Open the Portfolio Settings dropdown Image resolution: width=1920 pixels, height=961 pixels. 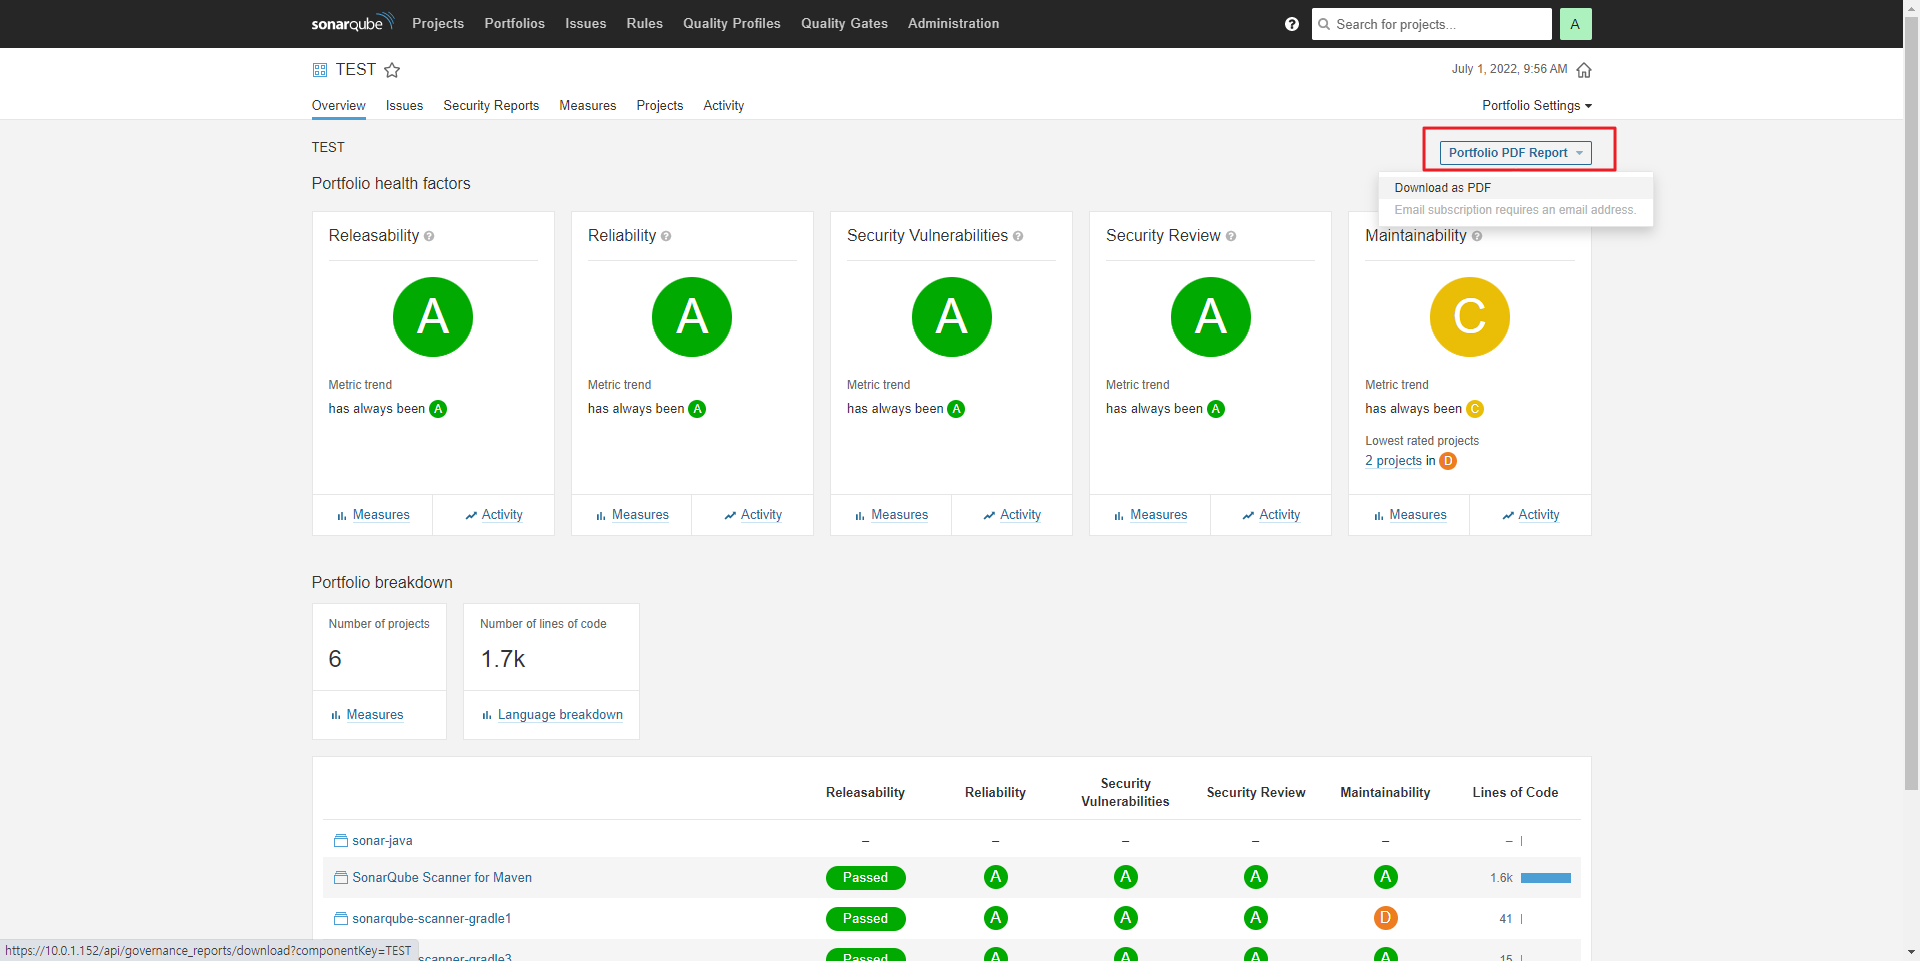1536,106
